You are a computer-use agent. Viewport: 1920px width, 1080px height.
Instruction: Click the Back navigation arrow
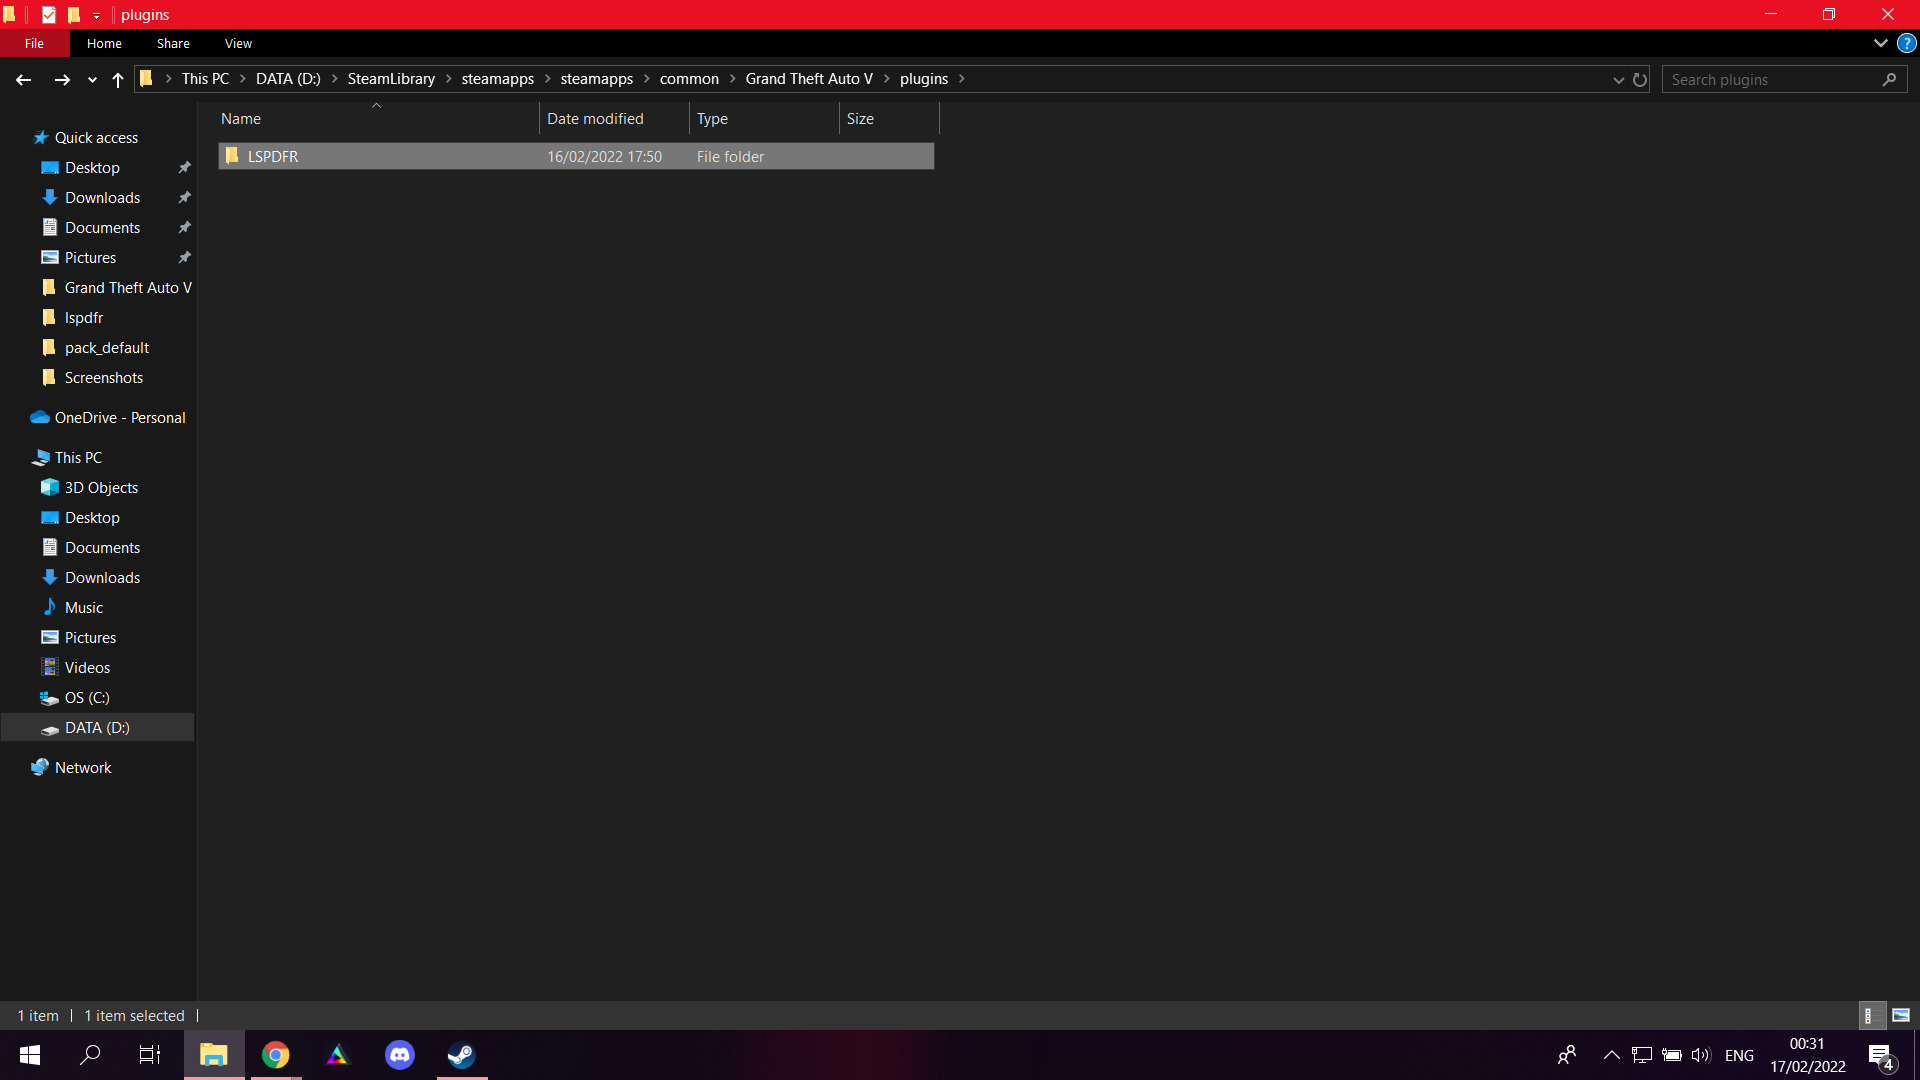[24, 80]
